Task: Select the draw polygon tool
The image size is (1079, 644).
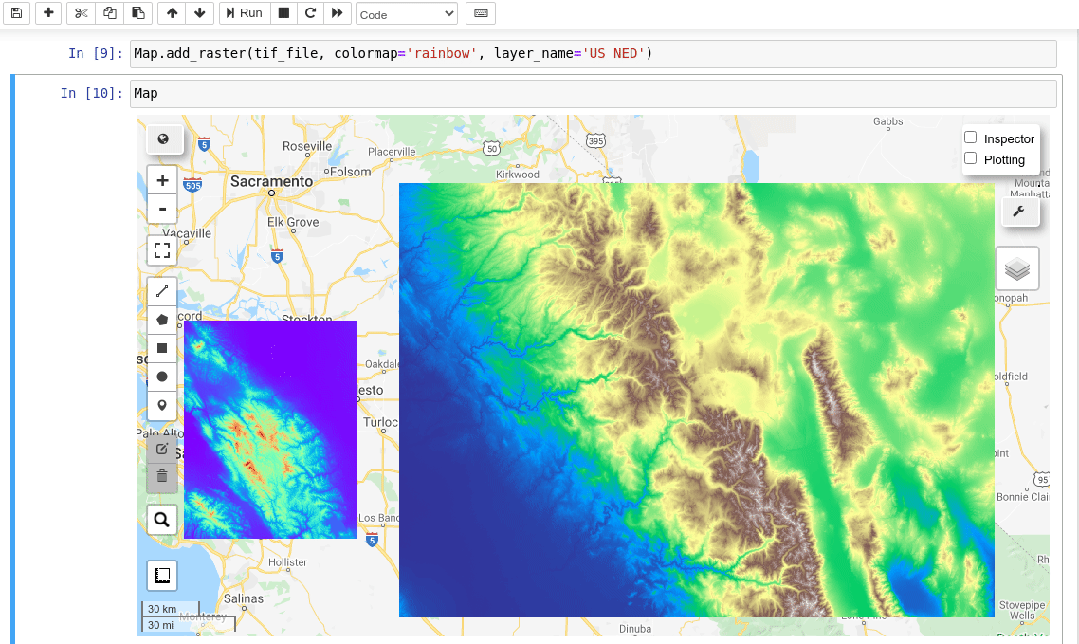Action: pos(162,320)
